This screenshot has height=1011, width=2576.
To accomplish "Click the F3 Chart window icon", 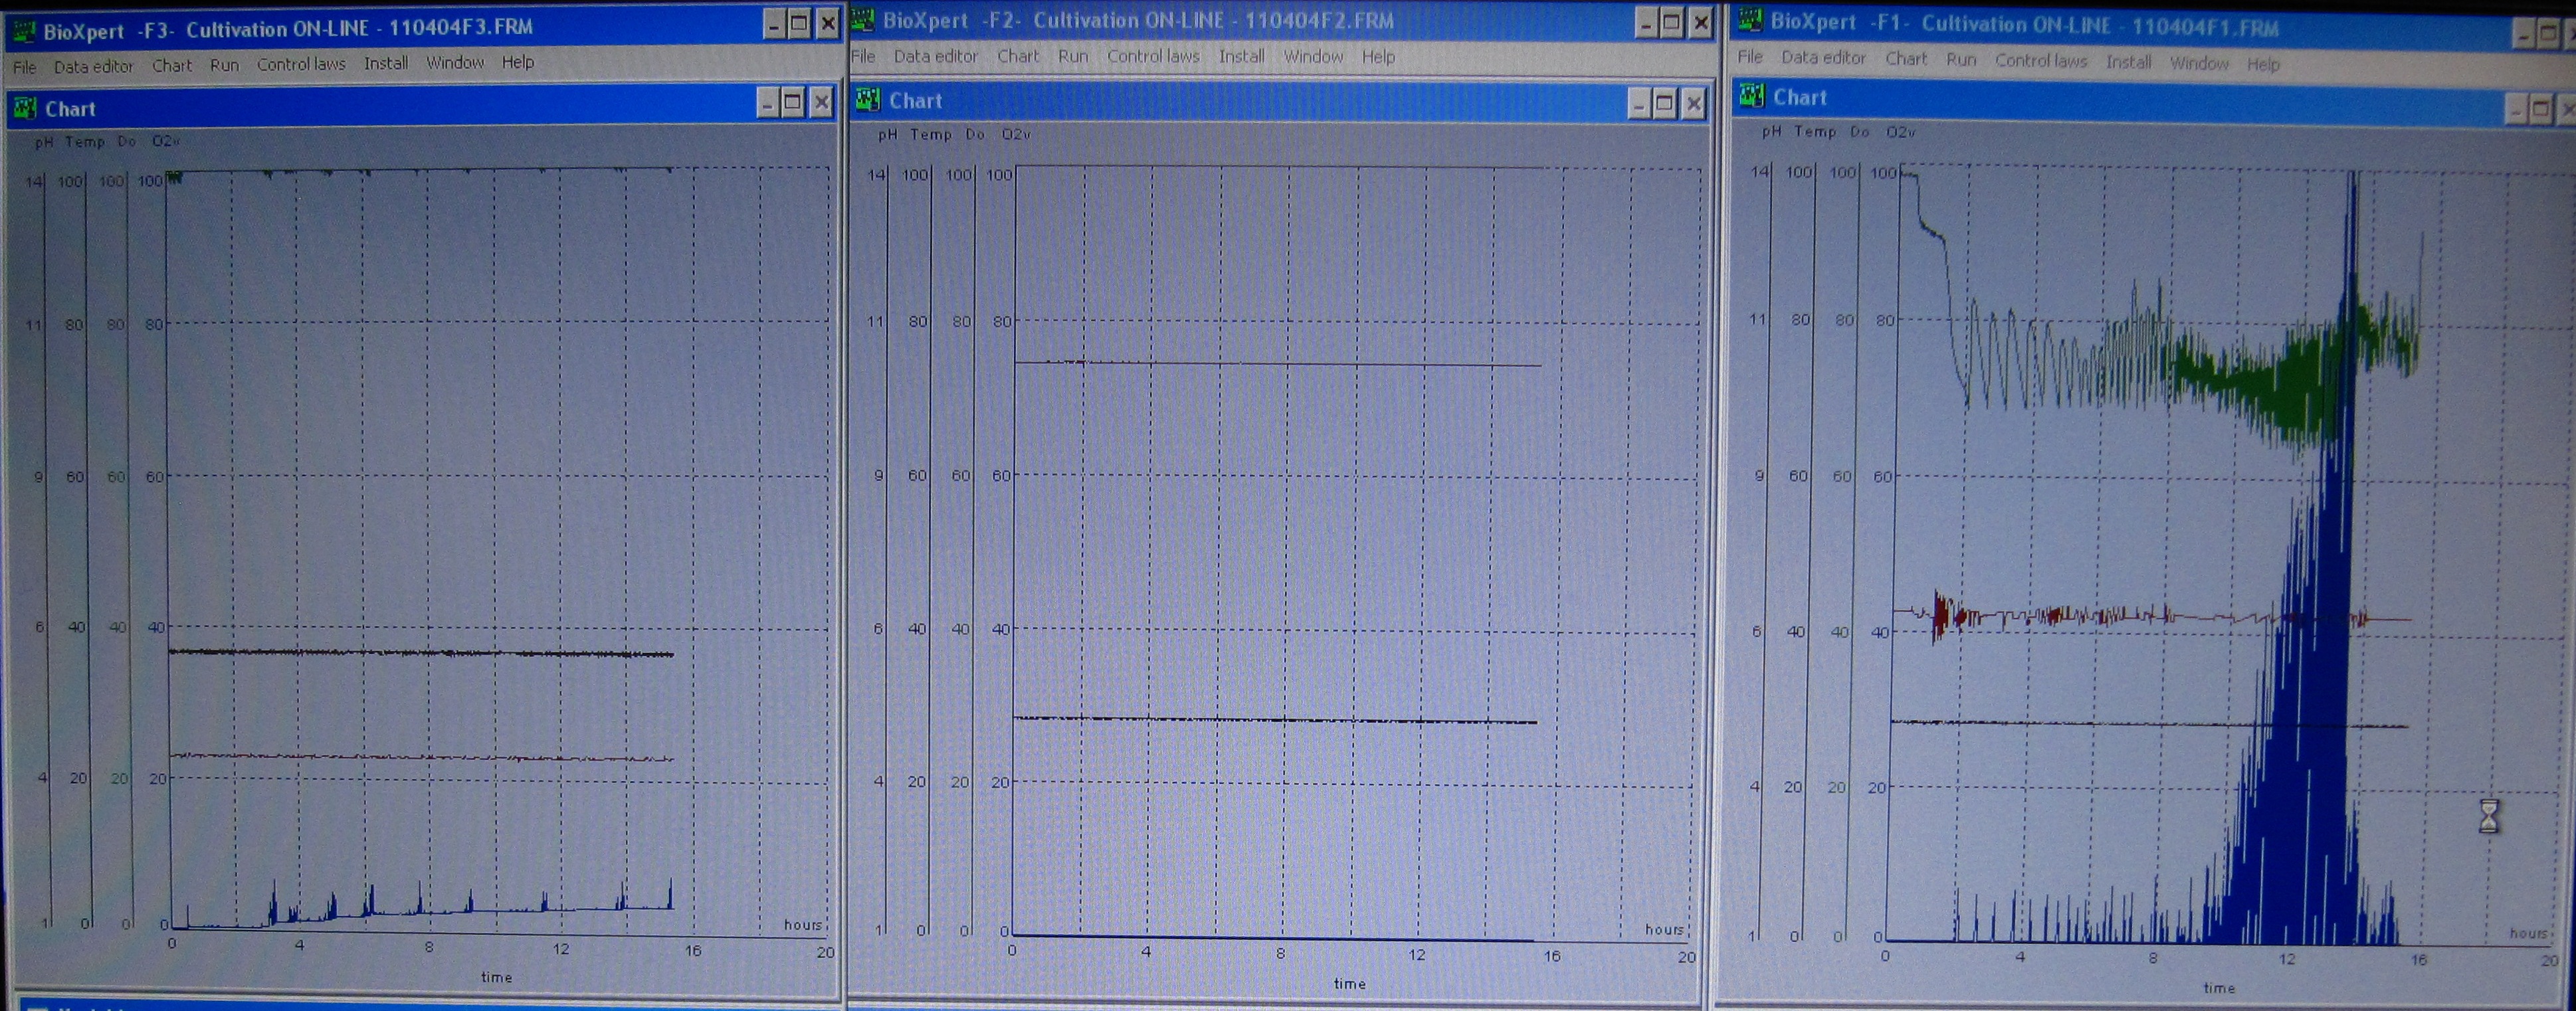I will [x=25, y=109].
